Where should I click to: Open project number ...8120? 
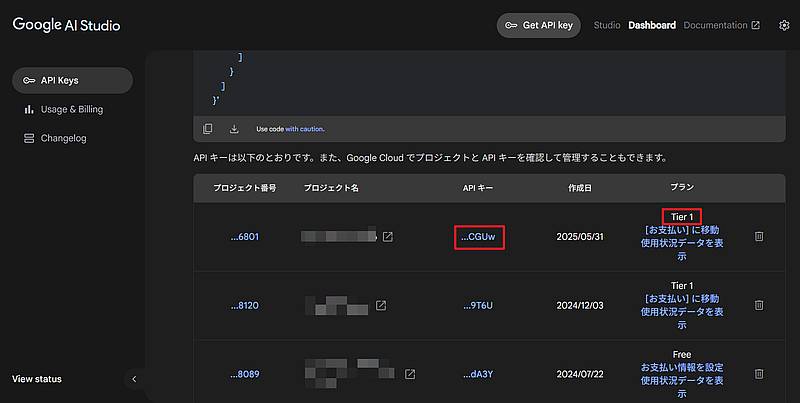coord(244,305)
